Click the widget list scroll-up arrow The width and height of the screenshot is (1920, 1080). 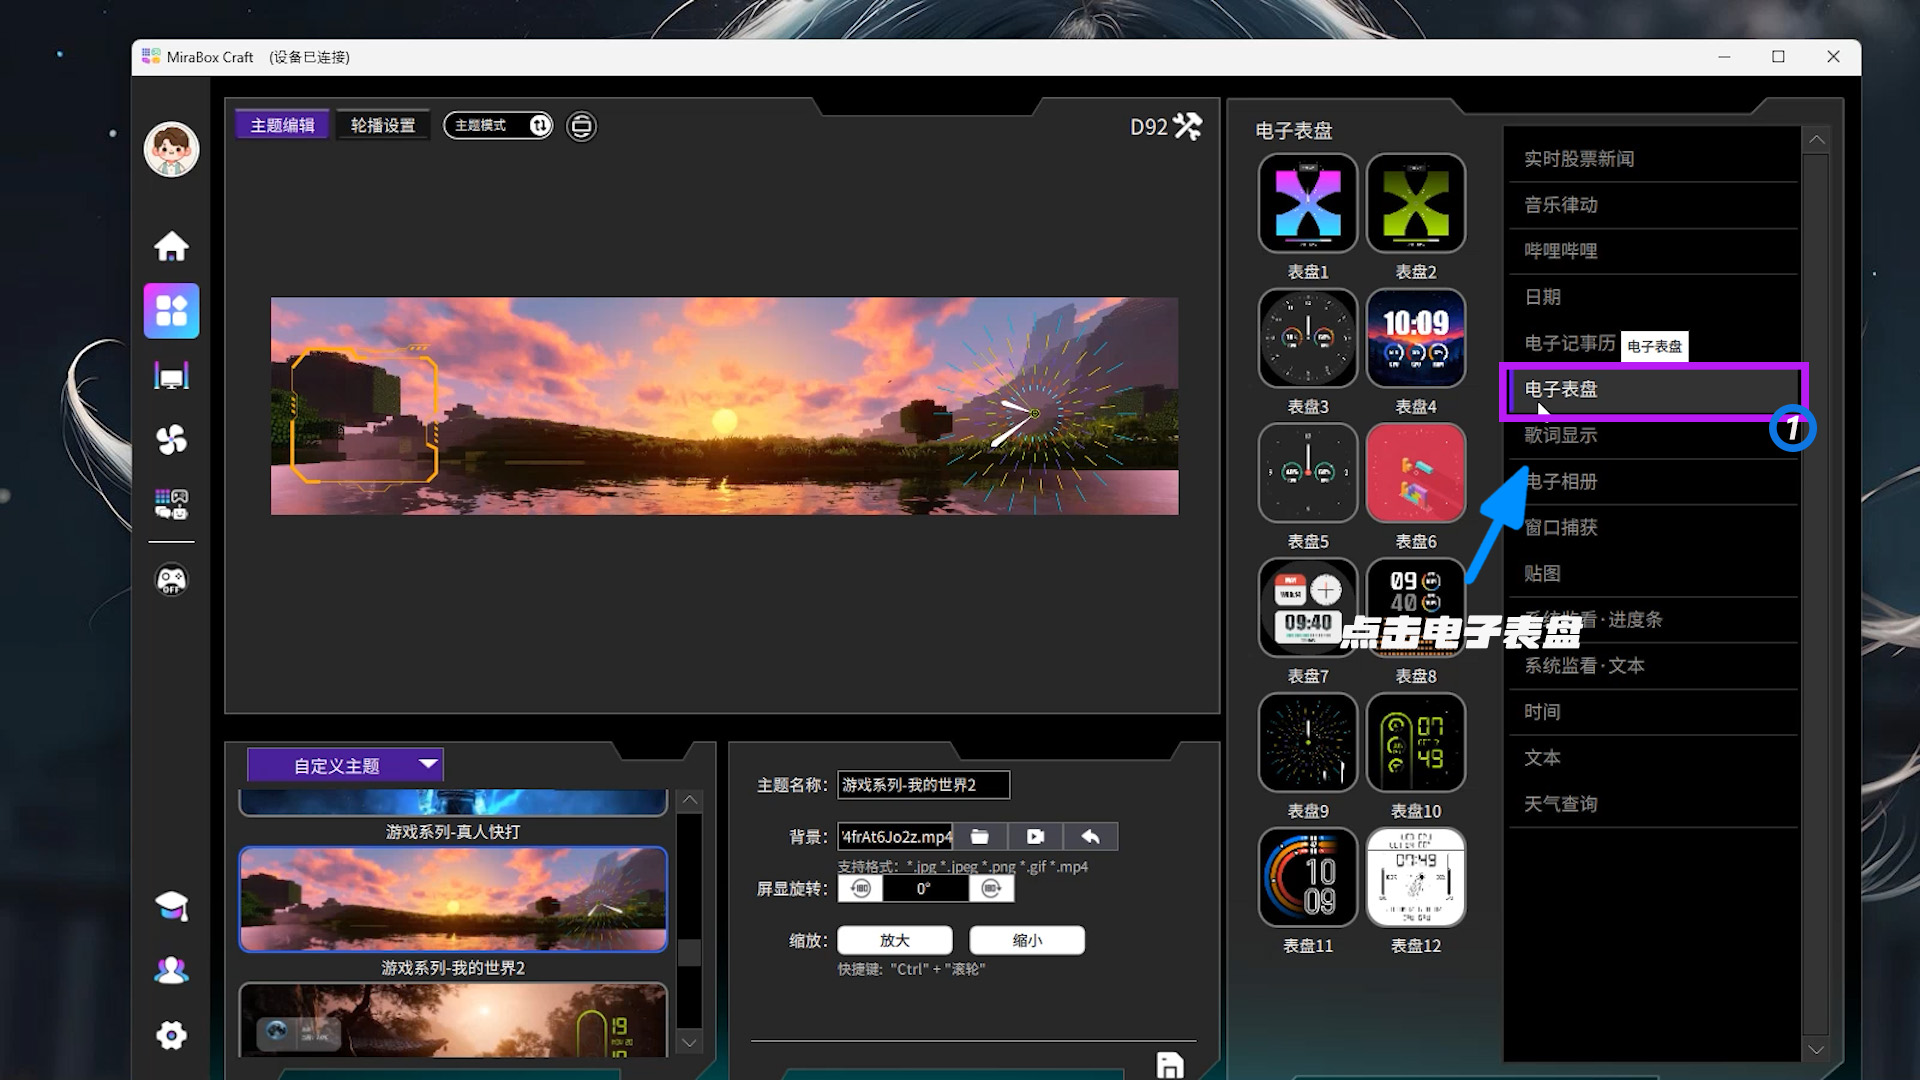tap(1816, 140)
